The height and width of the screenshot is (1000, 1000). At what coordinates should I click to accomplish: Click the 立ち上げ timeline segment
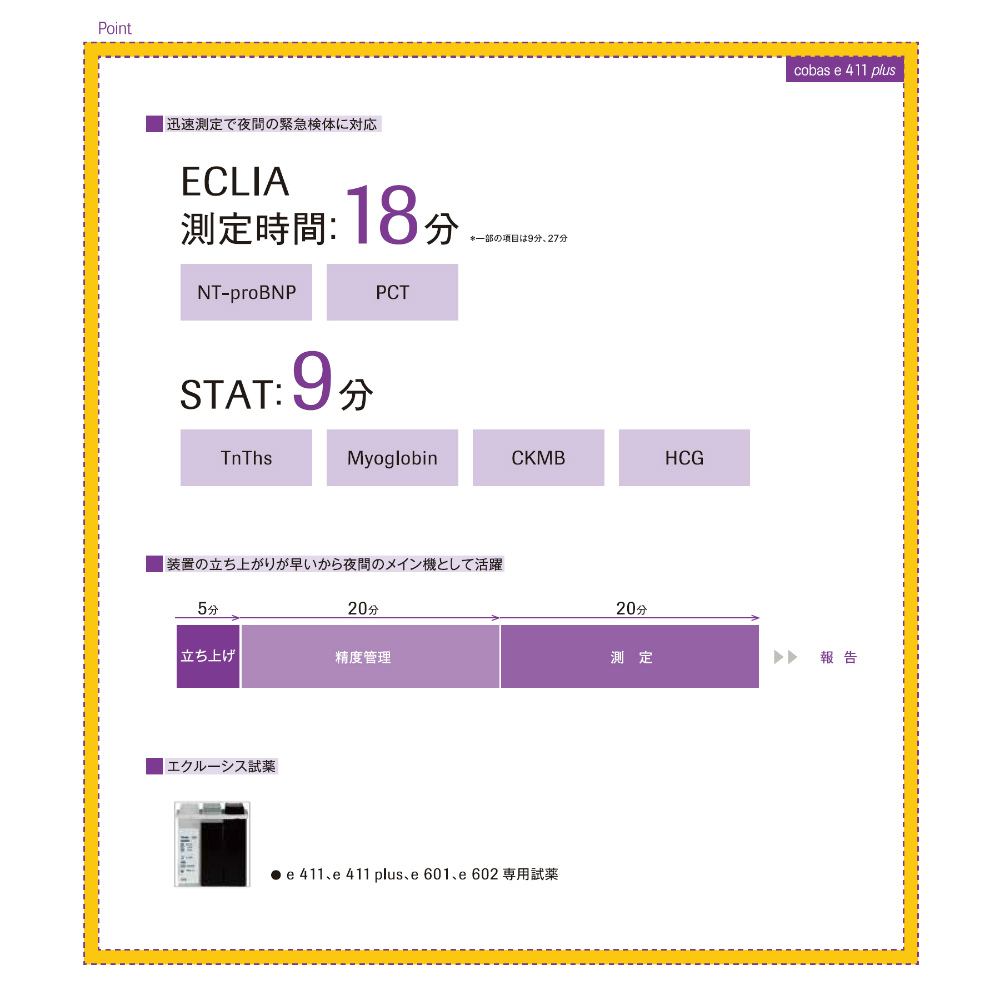[x=208, y=656]
